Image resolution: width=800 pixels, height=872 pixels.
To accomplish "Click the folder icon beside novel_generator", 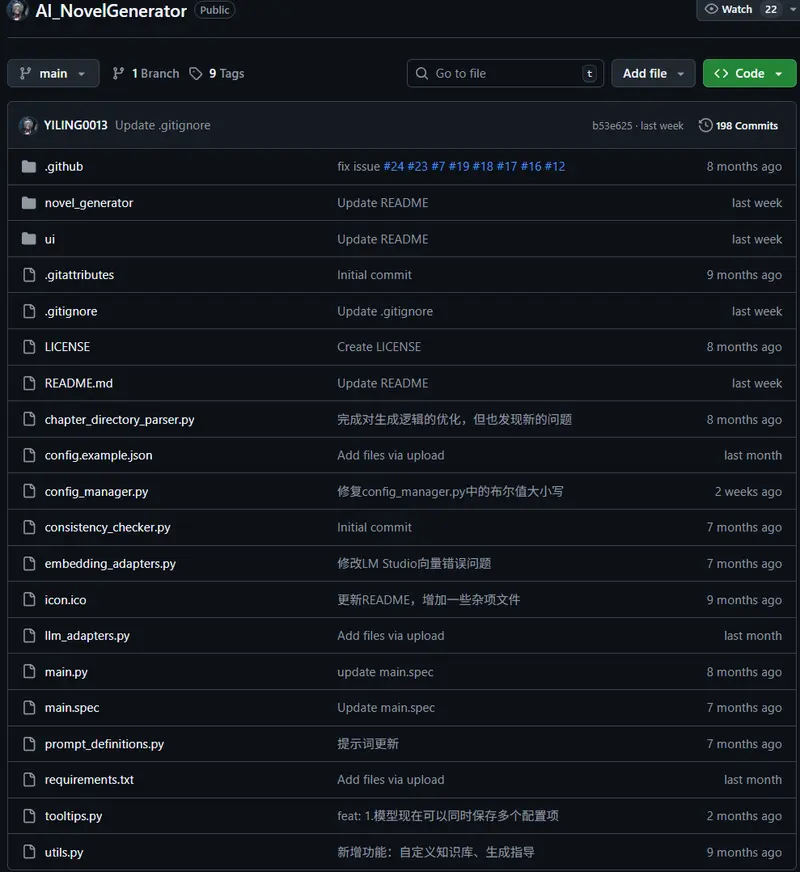I will coord(28,202).
